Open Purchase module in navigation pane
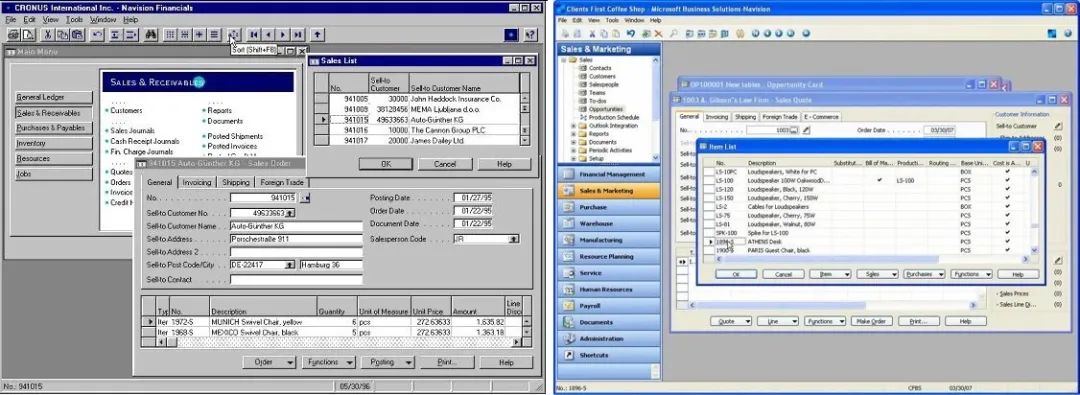Image resolution: width=1080 pixels, height=395 pixels. [x=609, y=207]
